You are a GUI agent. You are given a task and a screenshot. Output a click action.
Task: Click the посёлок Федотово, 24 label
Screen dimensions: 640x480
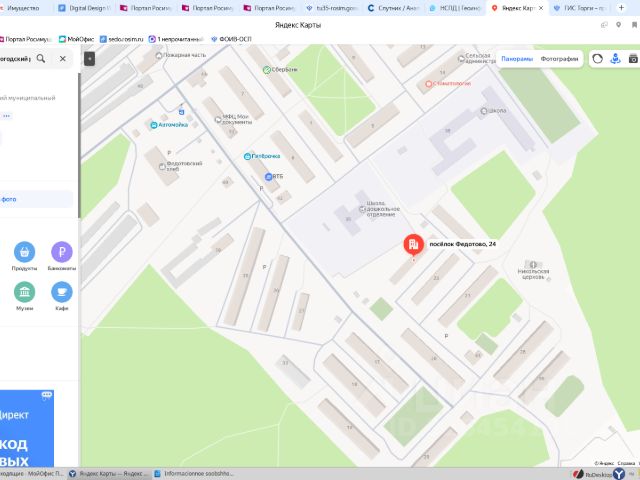pyautogui.click(x=462, y=244)
